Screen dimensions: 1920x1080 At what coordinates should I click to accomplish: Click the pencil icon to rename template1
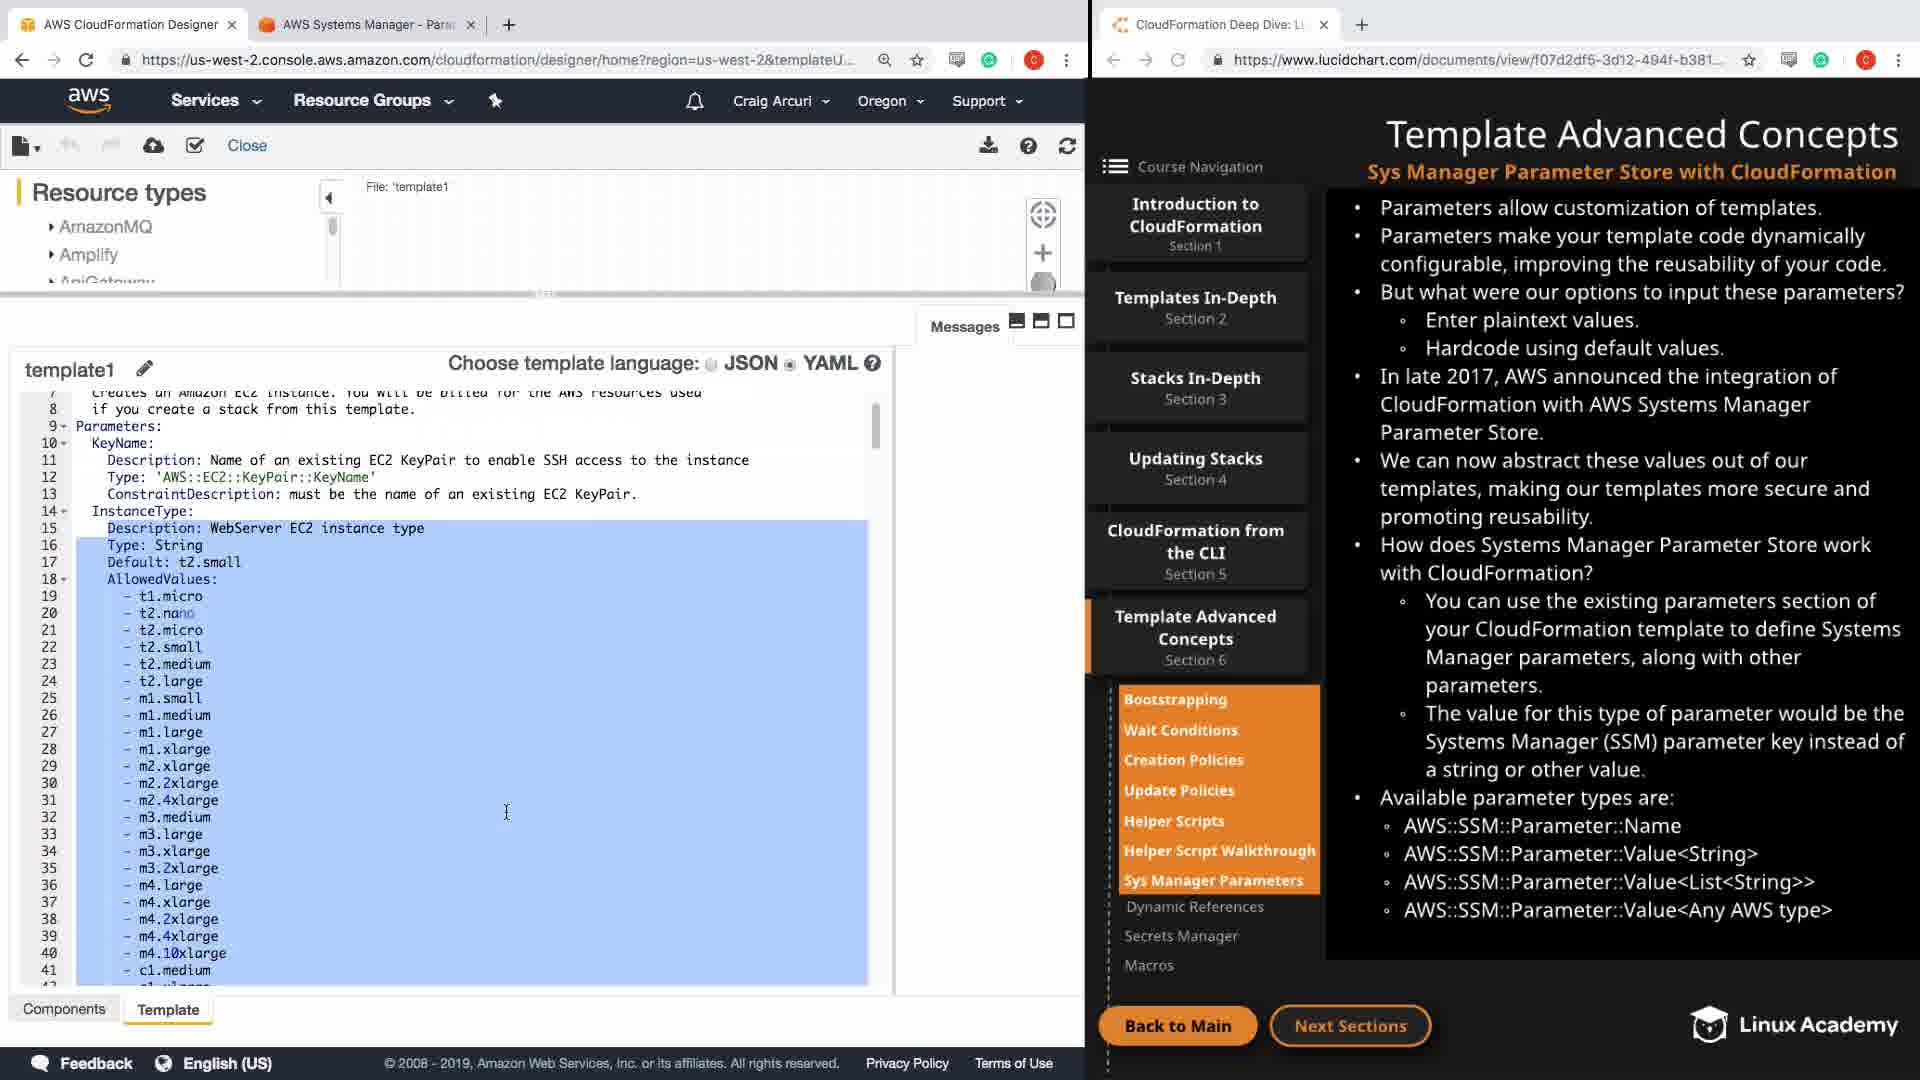(145, 369)
